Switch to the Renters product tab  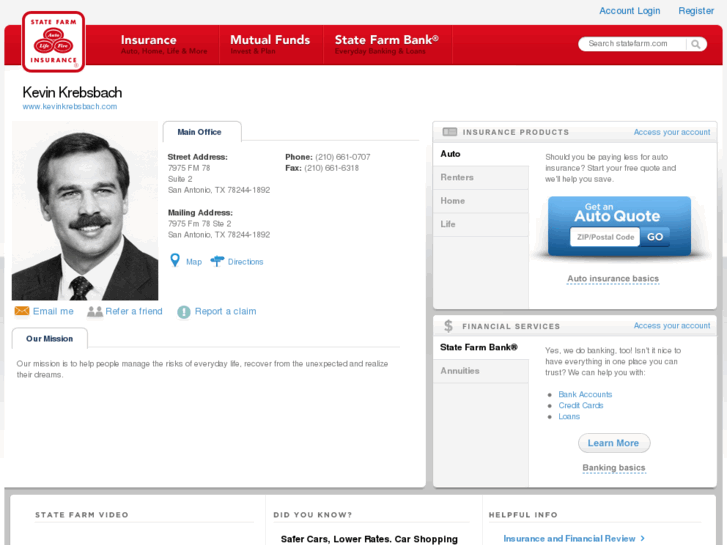(x=481, y=177)
